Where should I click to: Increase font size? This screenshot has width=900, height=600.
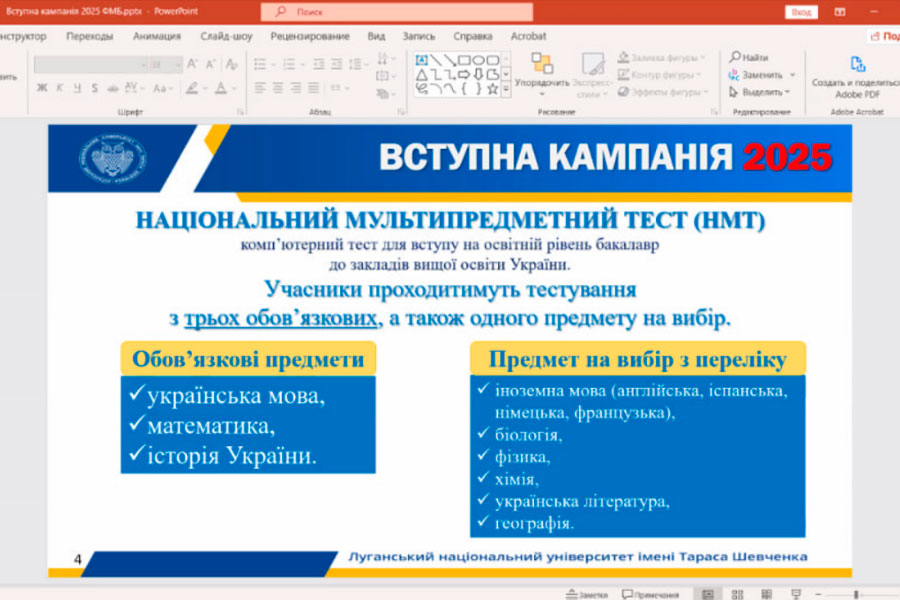point(193,64)
